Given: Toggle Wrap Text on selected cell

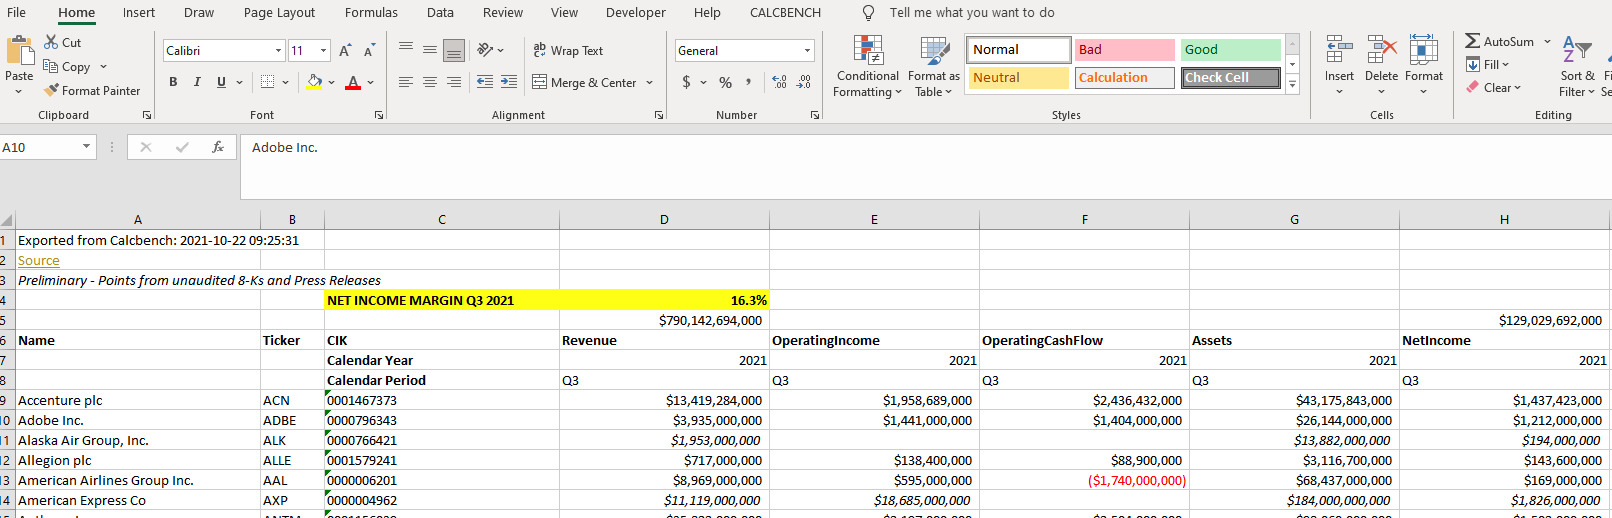Looking at the screenshot, I should click(x=568, y=51).
